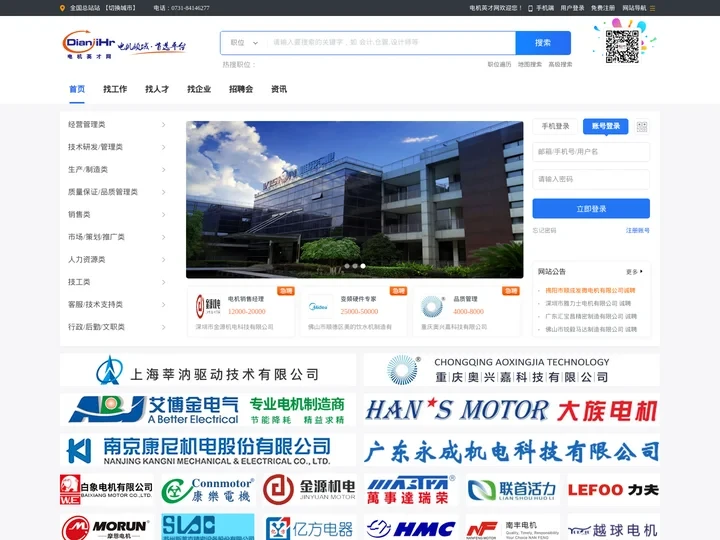Click the QR code image beside the search bar

coord(622,46)
